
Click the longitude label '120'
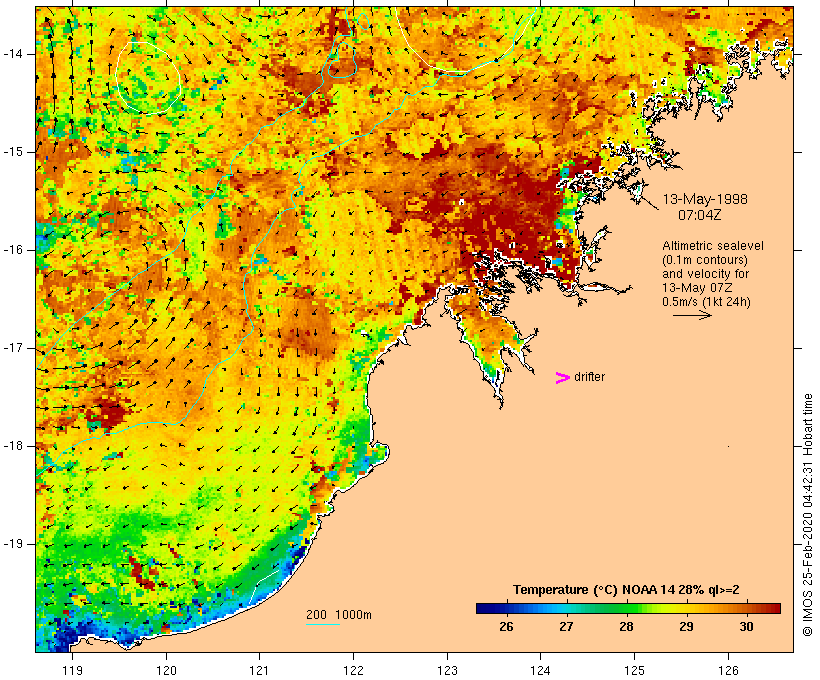pyautogui.click(x=166, y=670)
